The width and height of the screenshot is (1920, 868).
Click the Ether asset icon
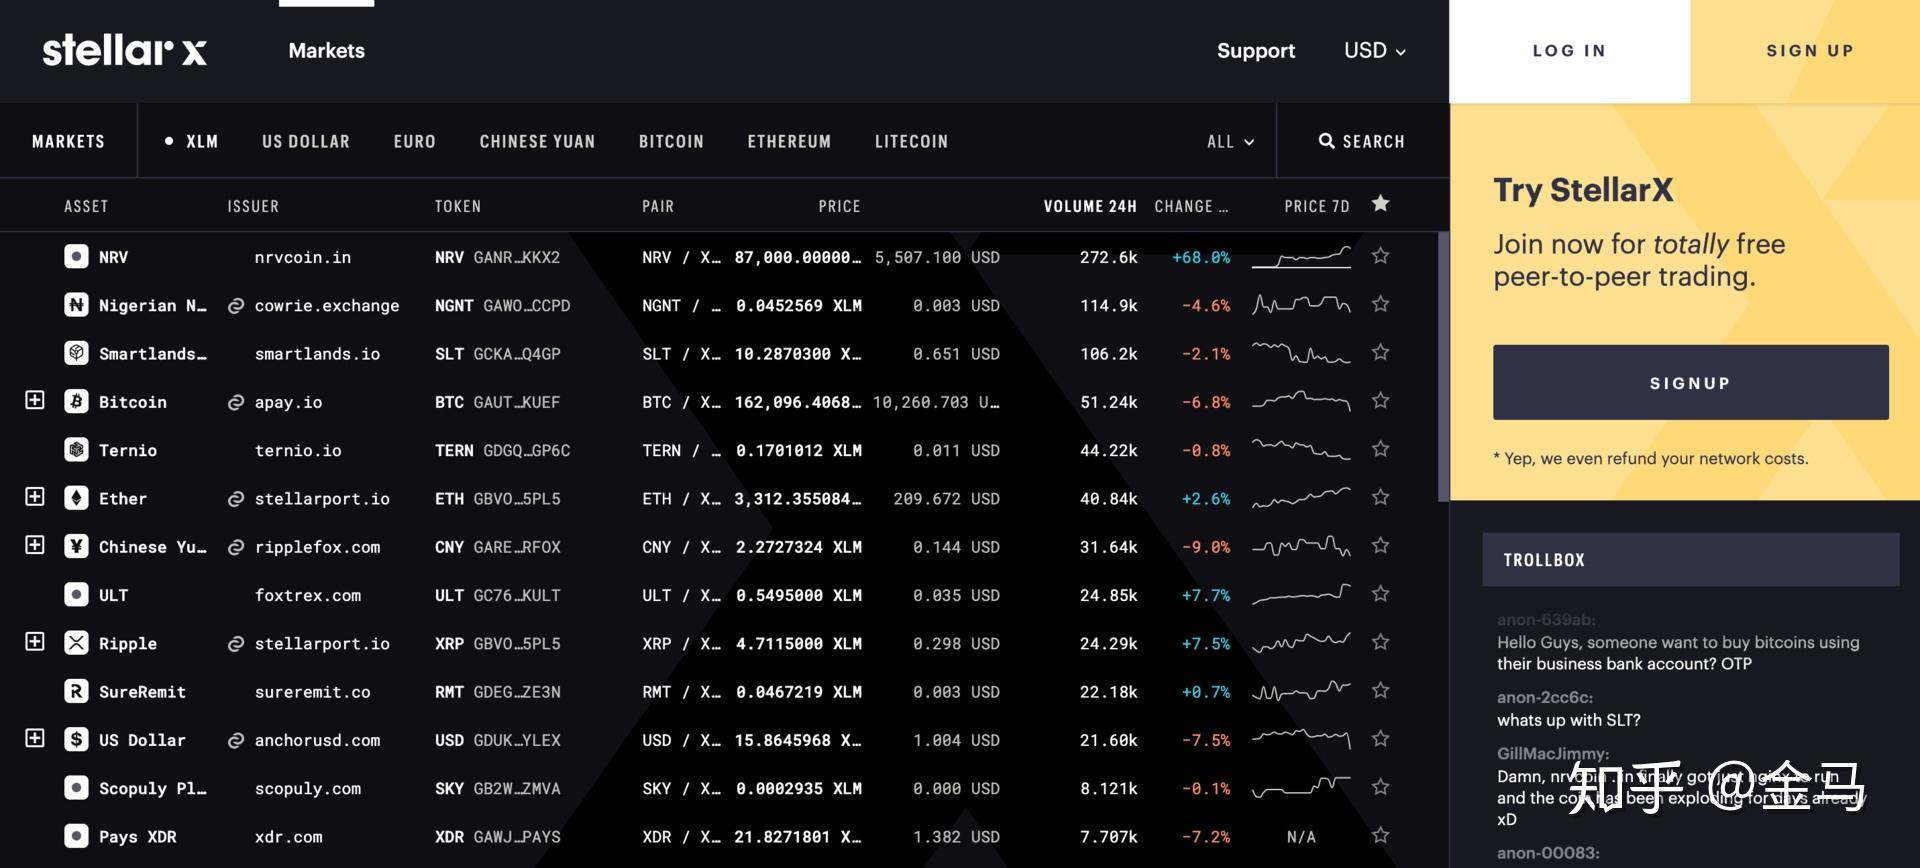pyautogui.click(x=76, y=498)
